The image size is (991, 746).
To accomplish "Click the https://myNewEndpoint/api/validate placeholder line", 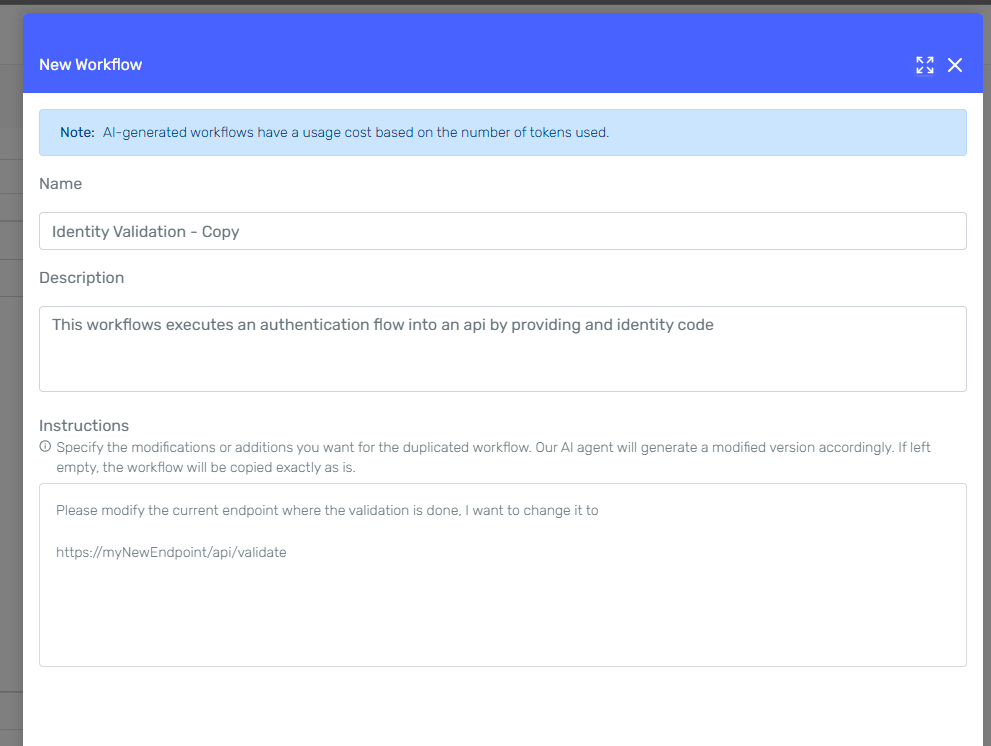I will point(171,552).
